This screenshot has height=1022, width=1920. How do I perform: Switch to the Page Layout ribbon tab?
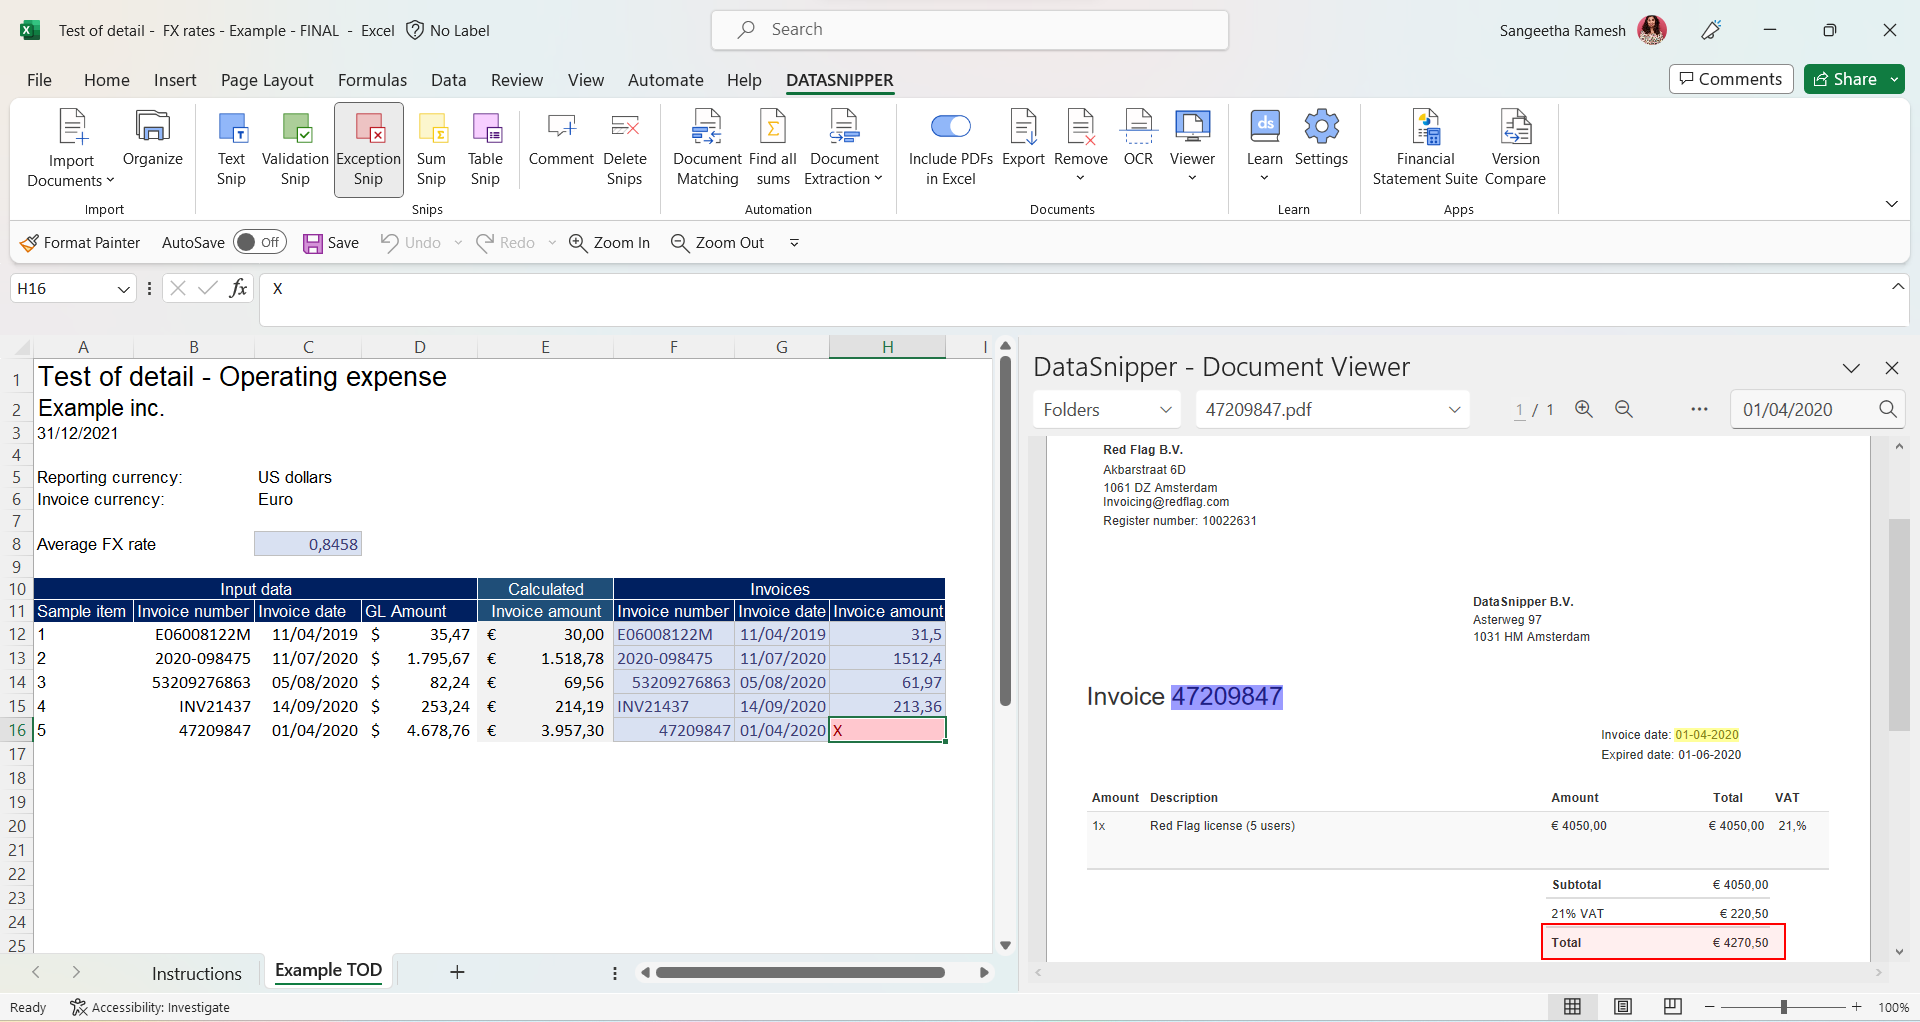(267, 80)
